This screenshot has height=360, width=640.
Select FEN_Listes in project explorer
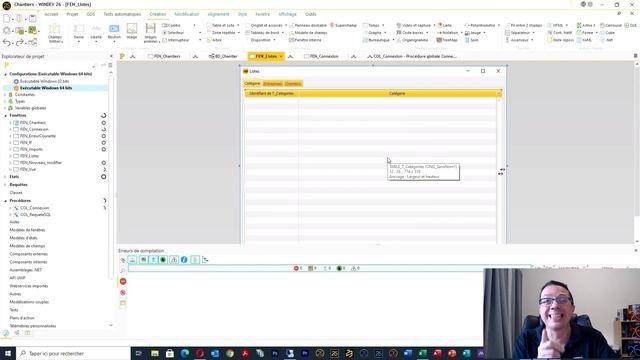click(29, 156)
